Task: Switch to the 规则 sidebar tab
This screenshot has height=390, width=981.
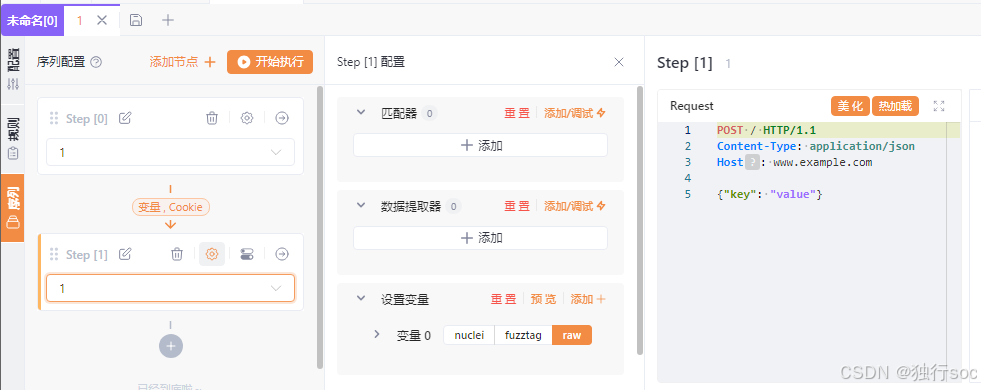Action: click(x=13, y=138)
